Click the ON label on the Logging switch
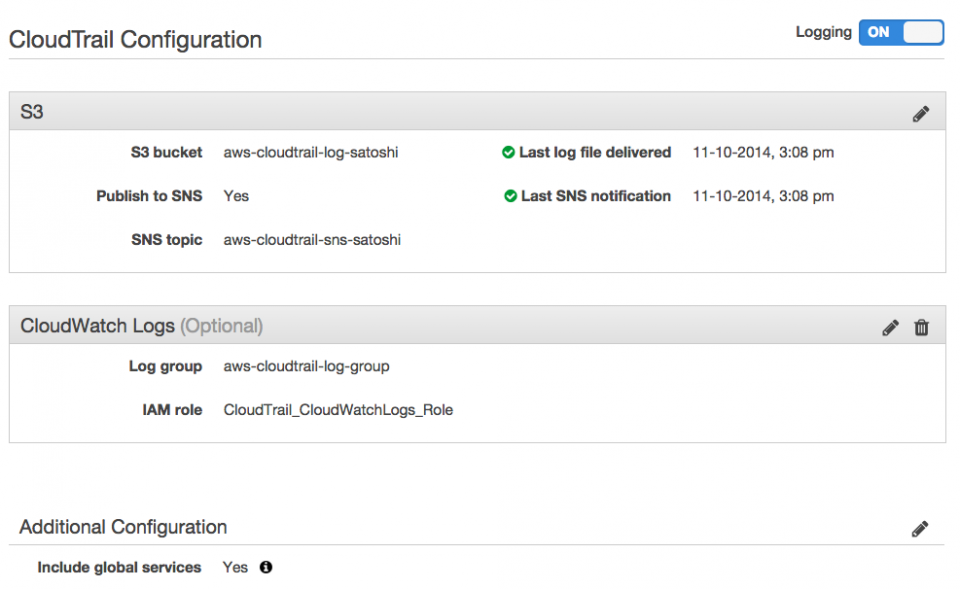 [x=878, y=32]
